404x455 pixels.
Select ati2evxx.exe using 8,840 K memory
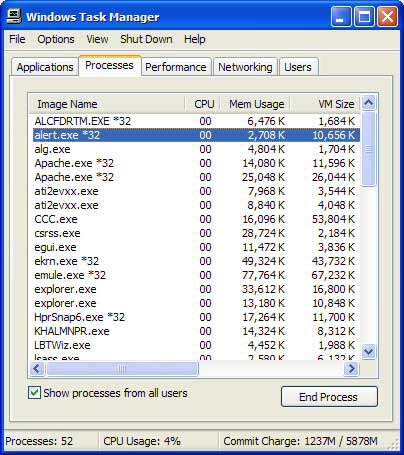point(196,205)
